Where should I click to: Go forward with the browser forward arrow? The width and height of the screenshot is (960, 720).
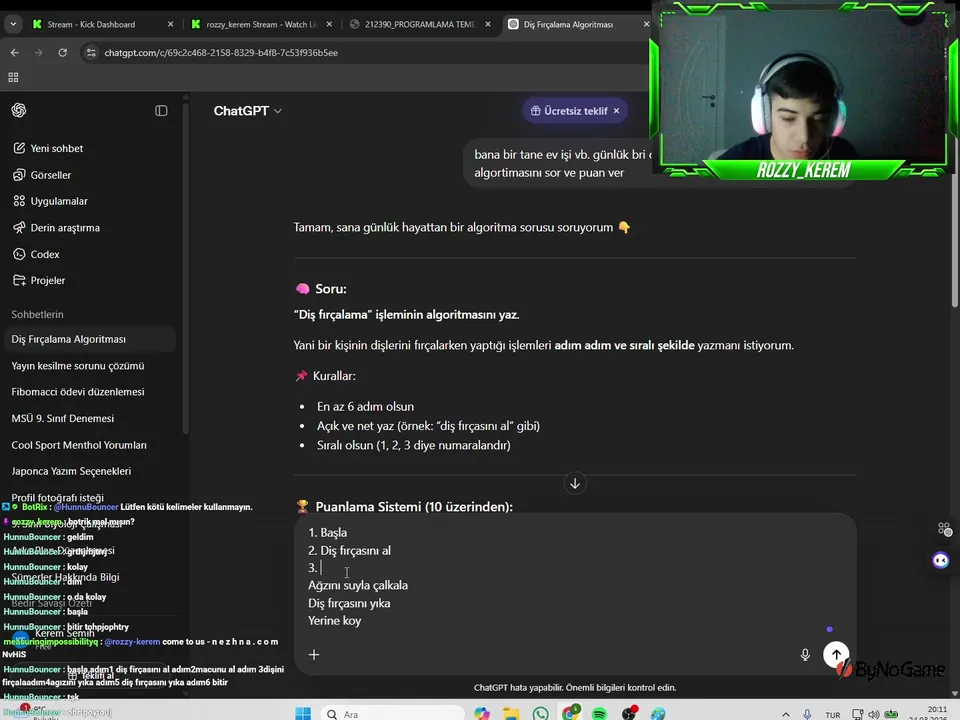click(x=39, y=53)
